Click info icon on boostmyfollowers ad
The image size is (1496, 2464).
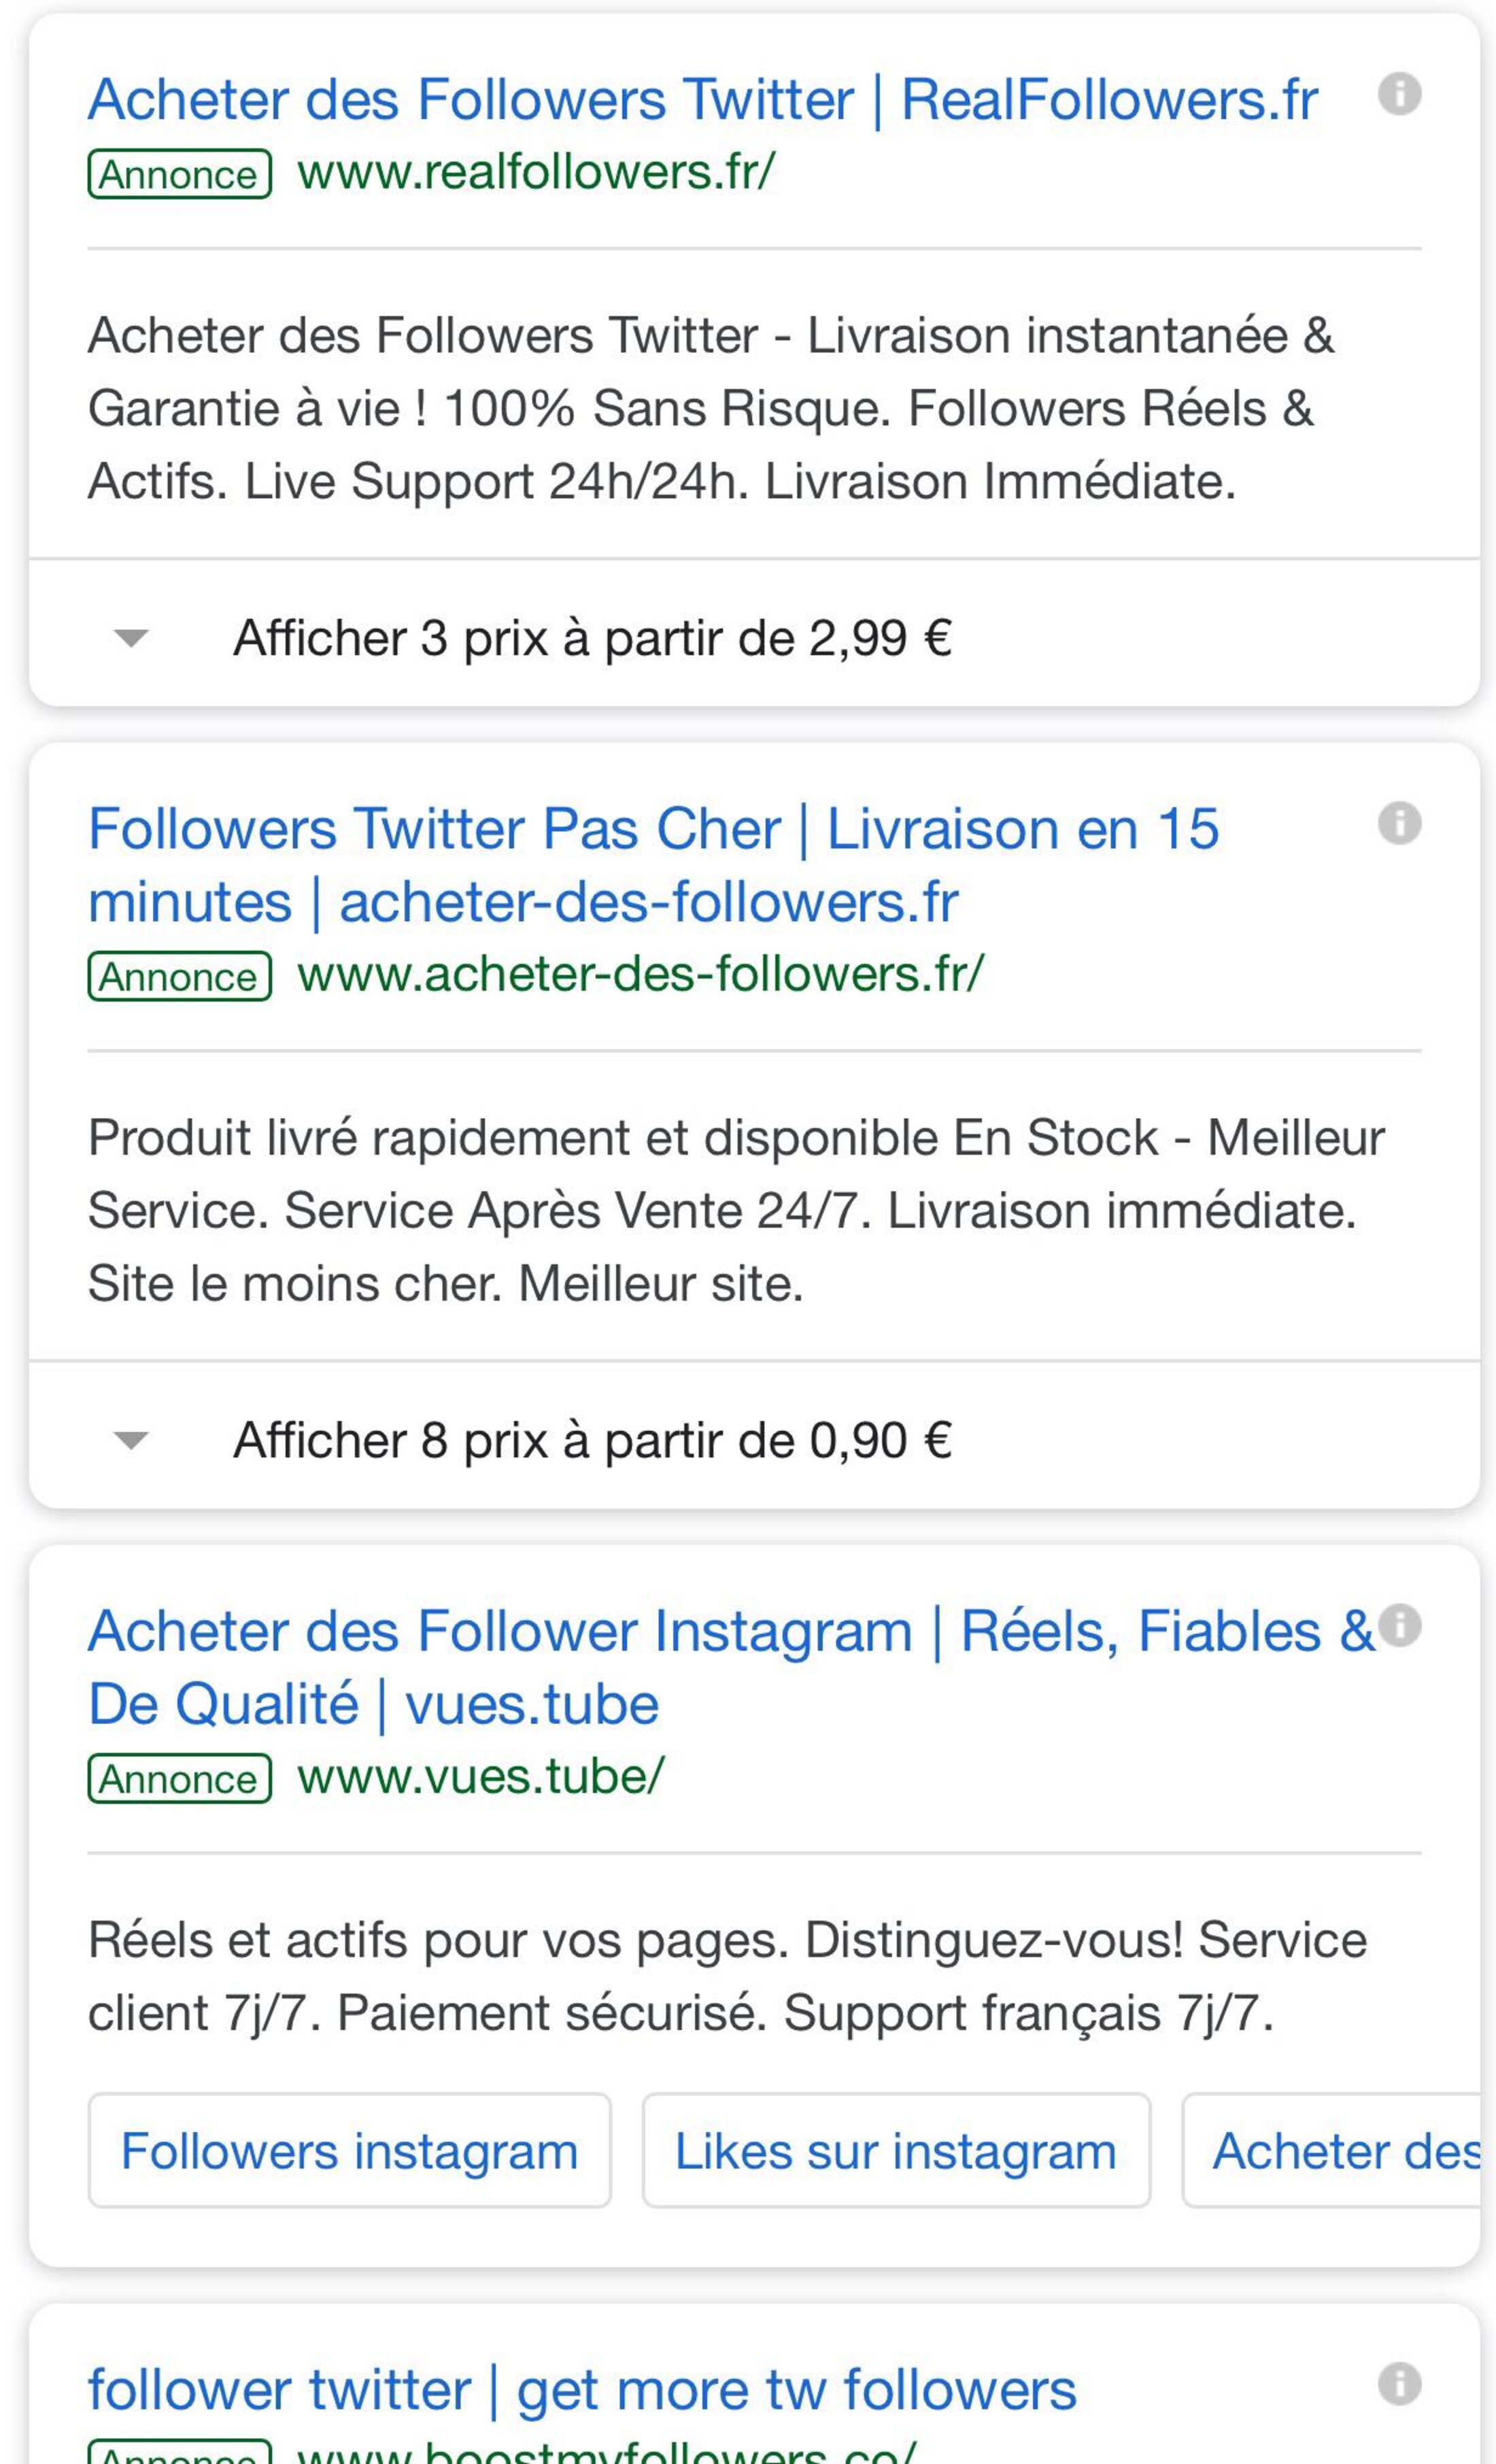1399,2383
